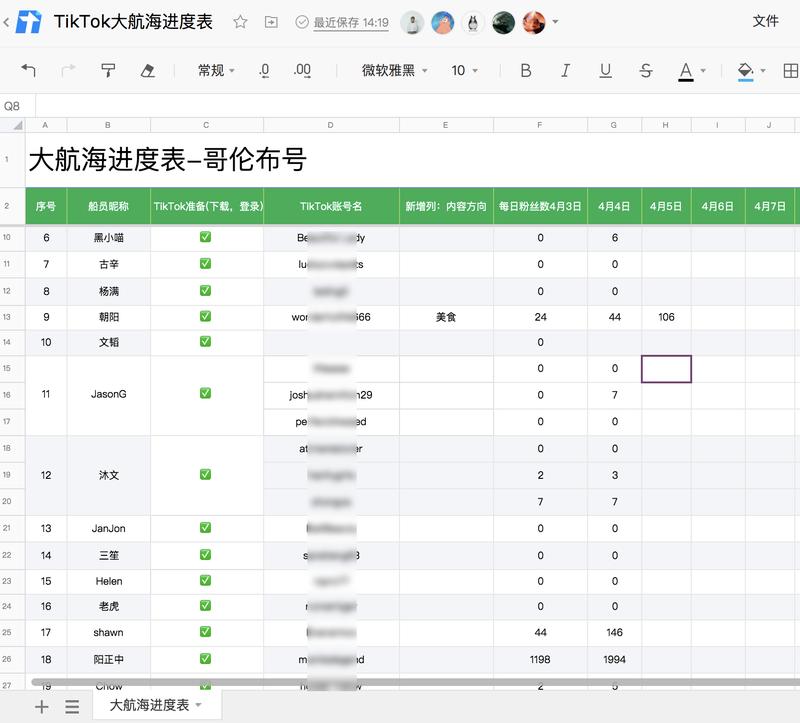Click the clear formatting eraser icon
Image resolution: width=800 pixels, height=723 pixels.
148,70
